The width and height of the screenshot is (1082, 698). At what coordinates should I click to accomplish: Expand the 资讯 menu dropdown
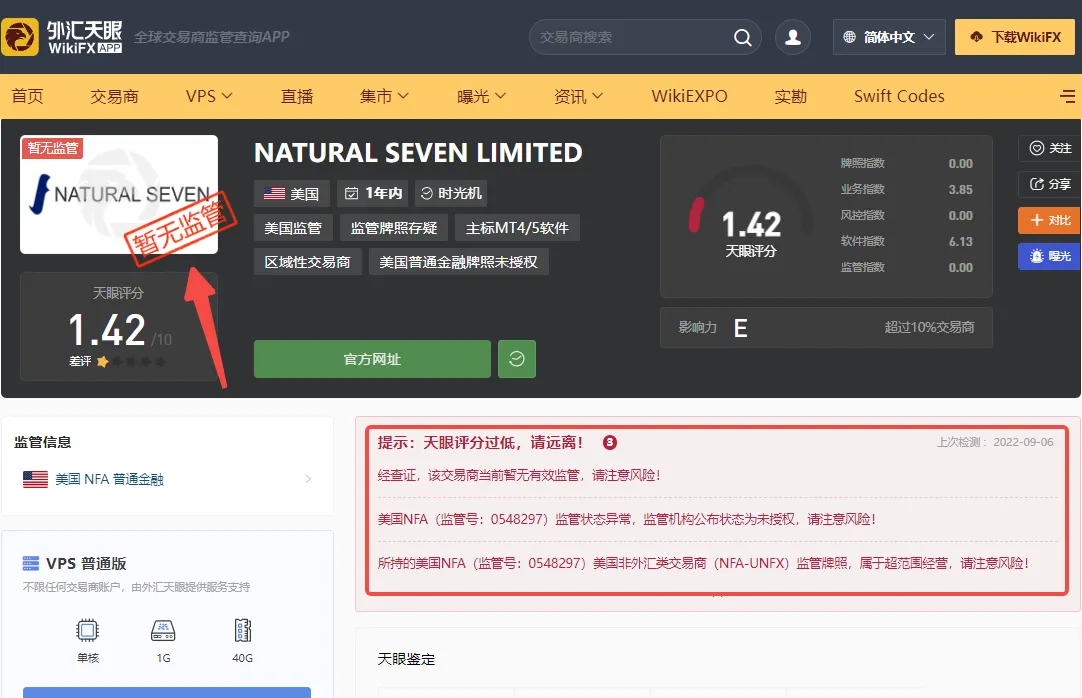(x=579, y=96)
